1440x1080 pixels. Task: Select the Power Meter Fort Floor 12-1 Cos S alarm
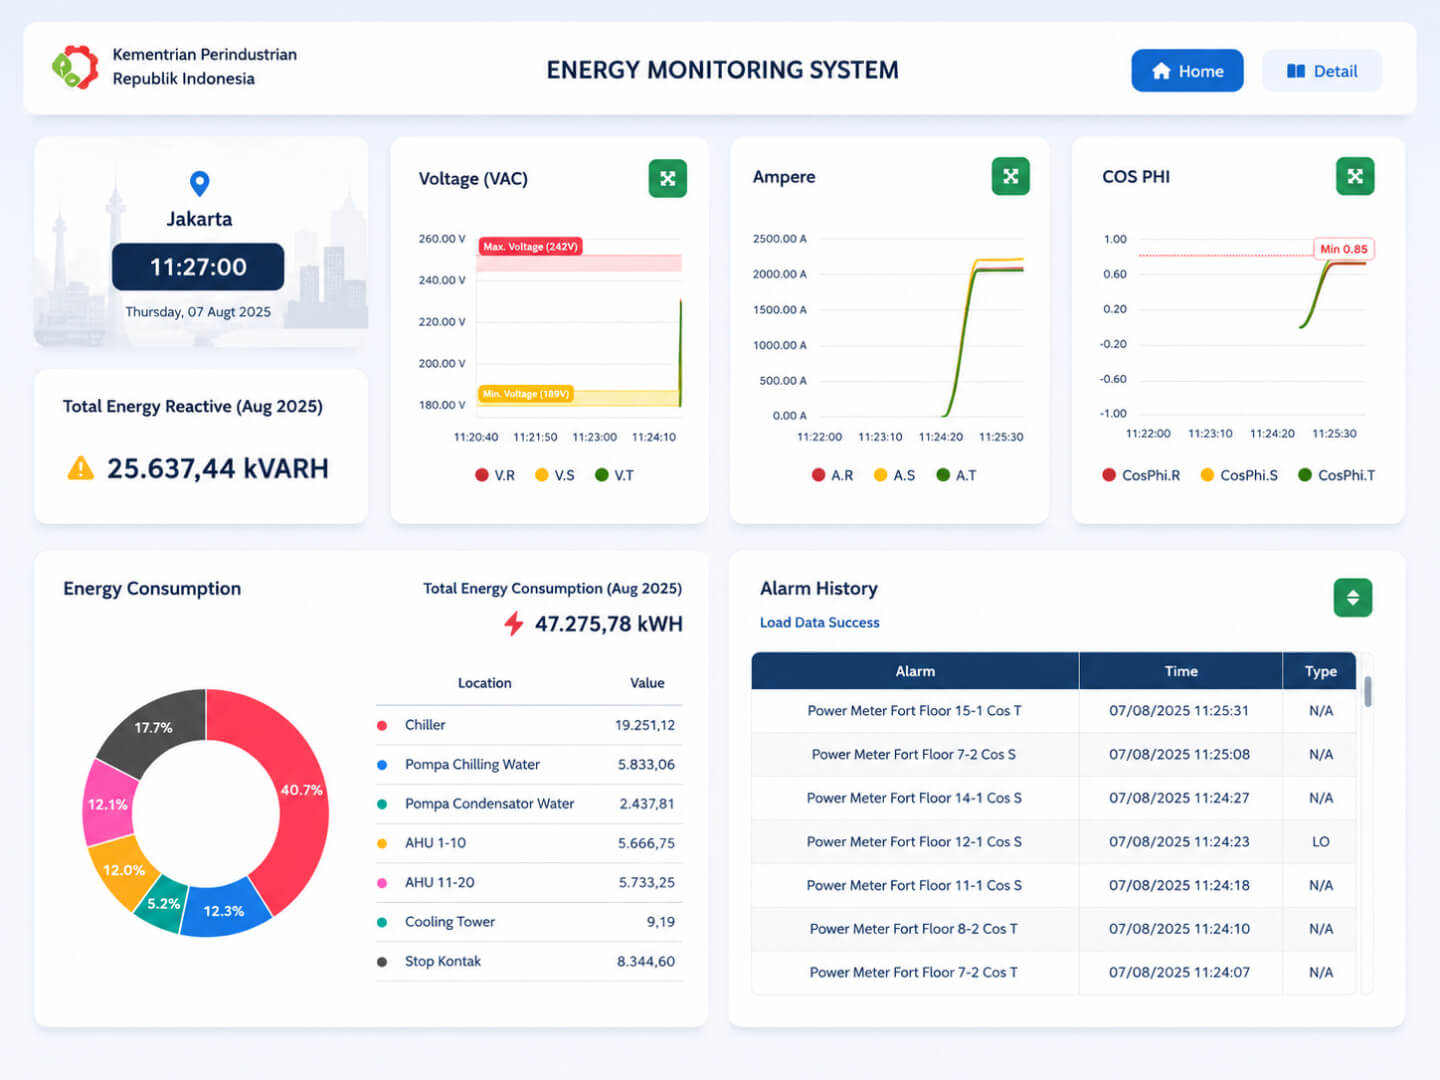pos(1053,842)
